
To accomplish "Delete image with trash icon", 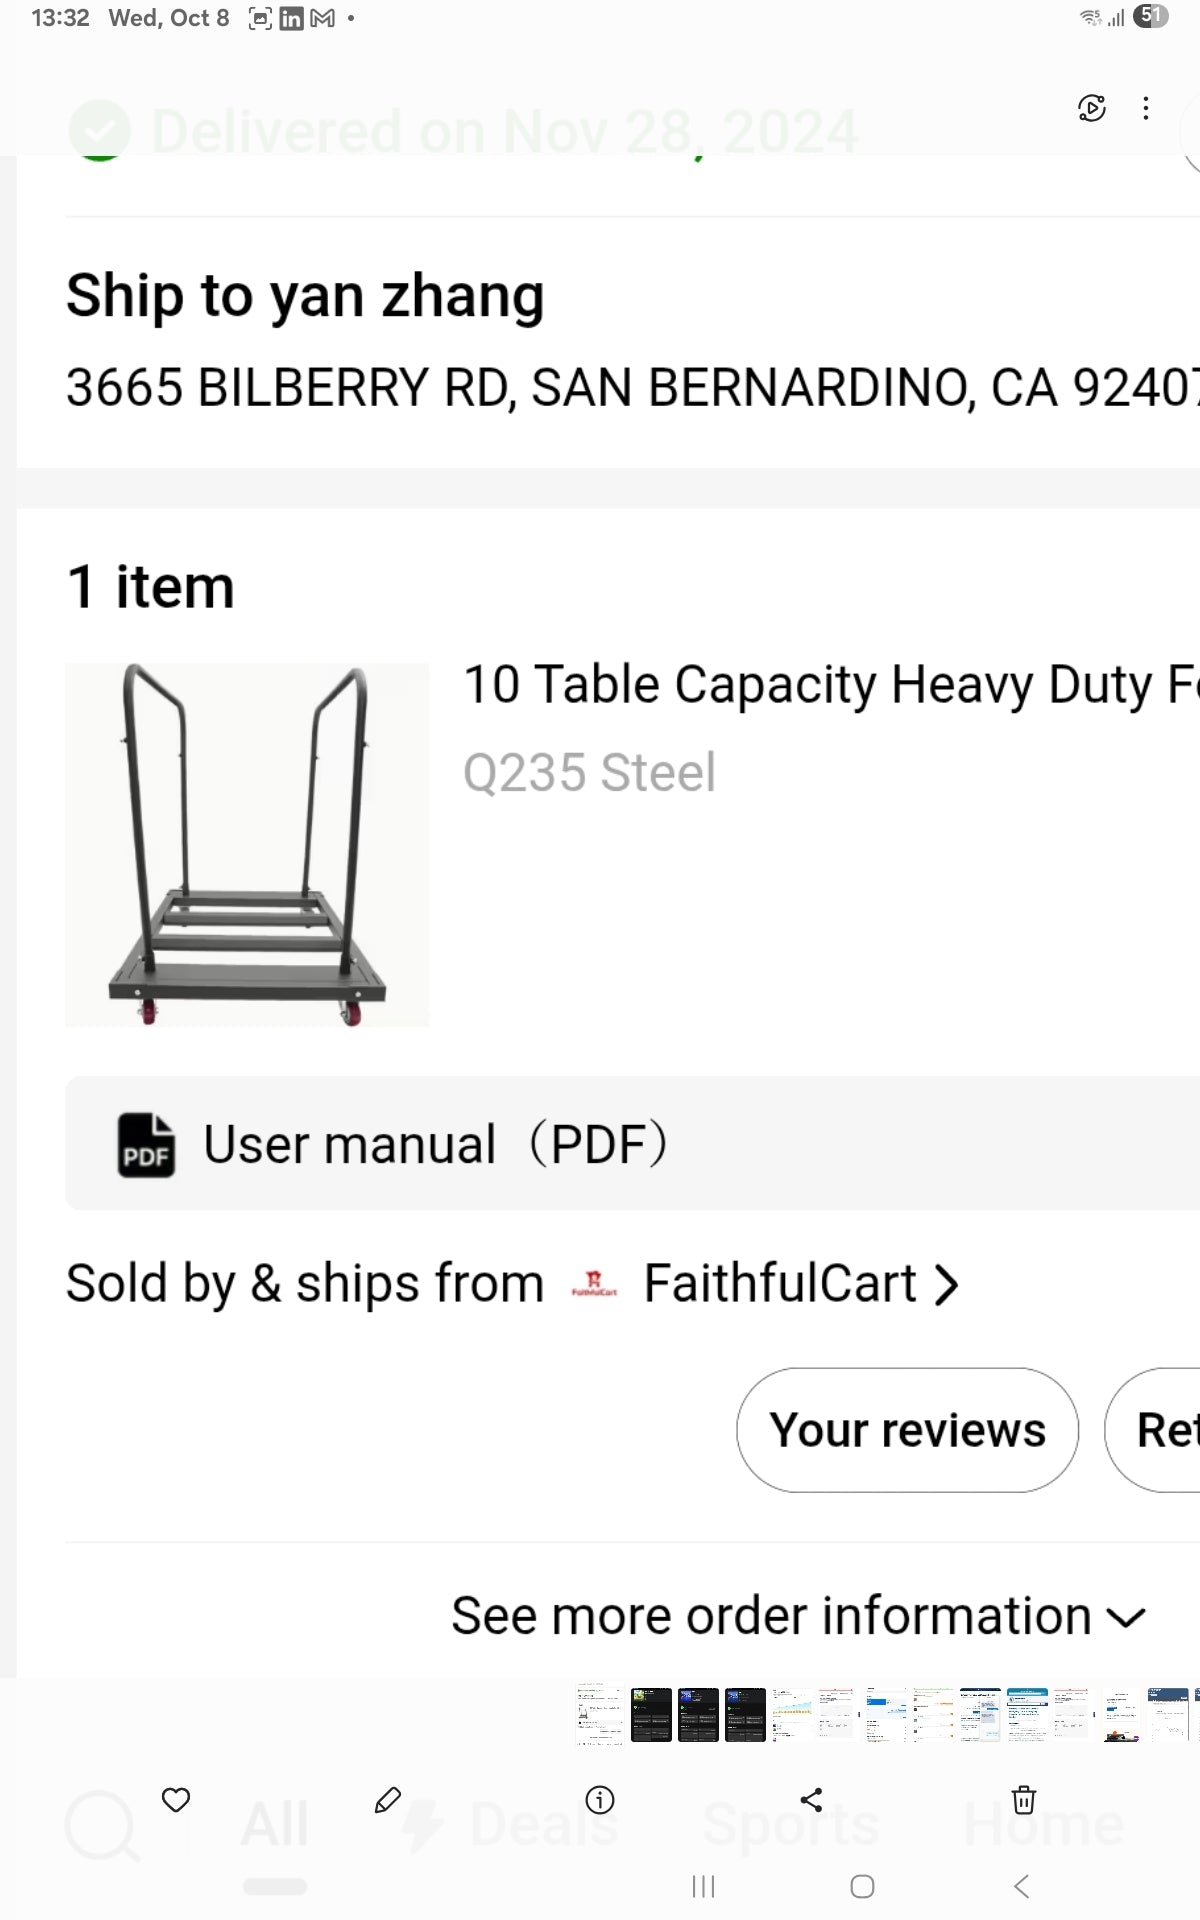I will 1024,1800.
